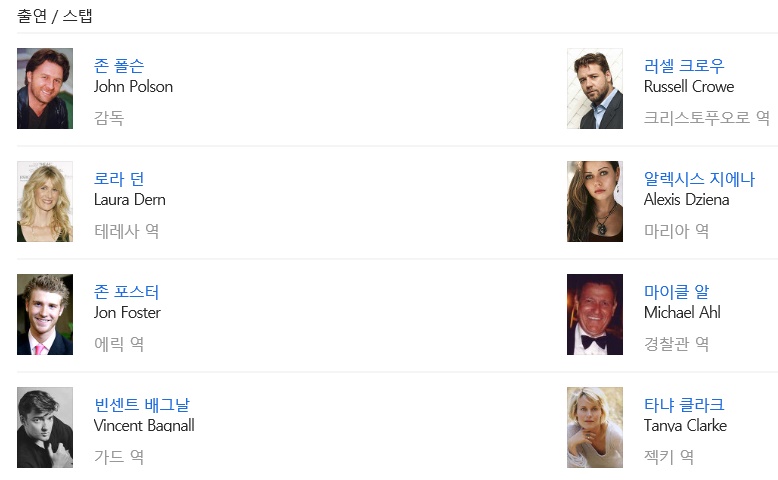The height and width of the screenshot is (480, 778).
Task: Open the thumbnail for 타냐 클라크
Action: pyautogui.click(x=595, y=428)
